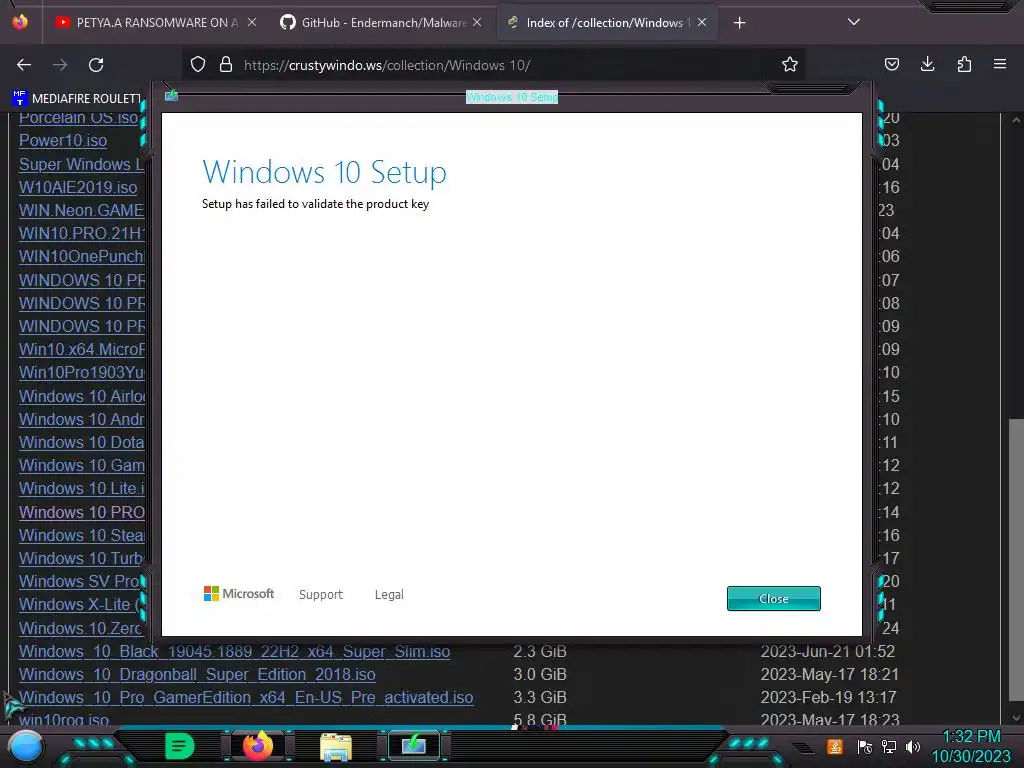1024x768 pixels.
Task: Open the Firefox Downloads panel
Action: [927, 64]
